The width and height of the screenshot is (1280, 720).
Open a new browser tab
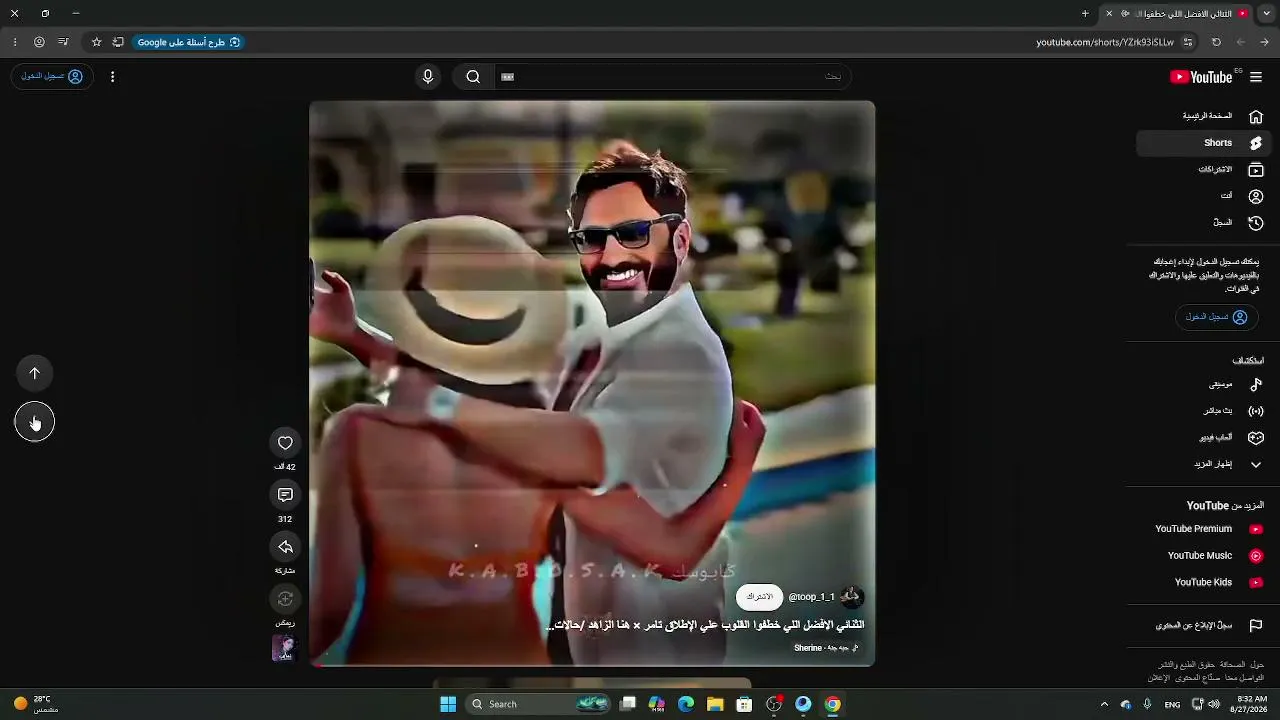1085,14
